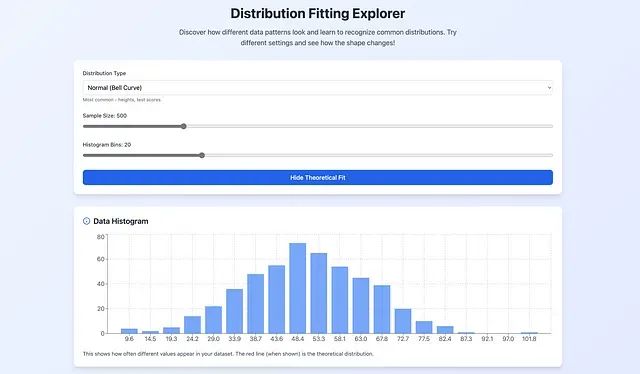The height and width of the screenshot is (374, 640).
Task: Click the dropdown chevron arrow
Action: pyautogui.click(x=549, y=88)
